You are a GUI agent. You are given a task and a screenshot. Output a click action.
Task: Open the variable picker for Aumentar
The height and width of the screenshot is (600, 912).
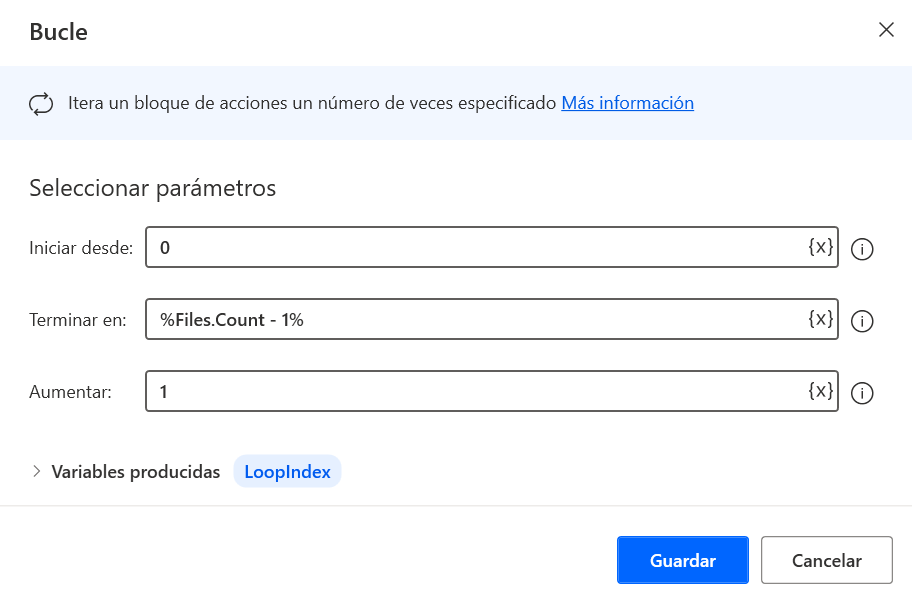point(820,391)
